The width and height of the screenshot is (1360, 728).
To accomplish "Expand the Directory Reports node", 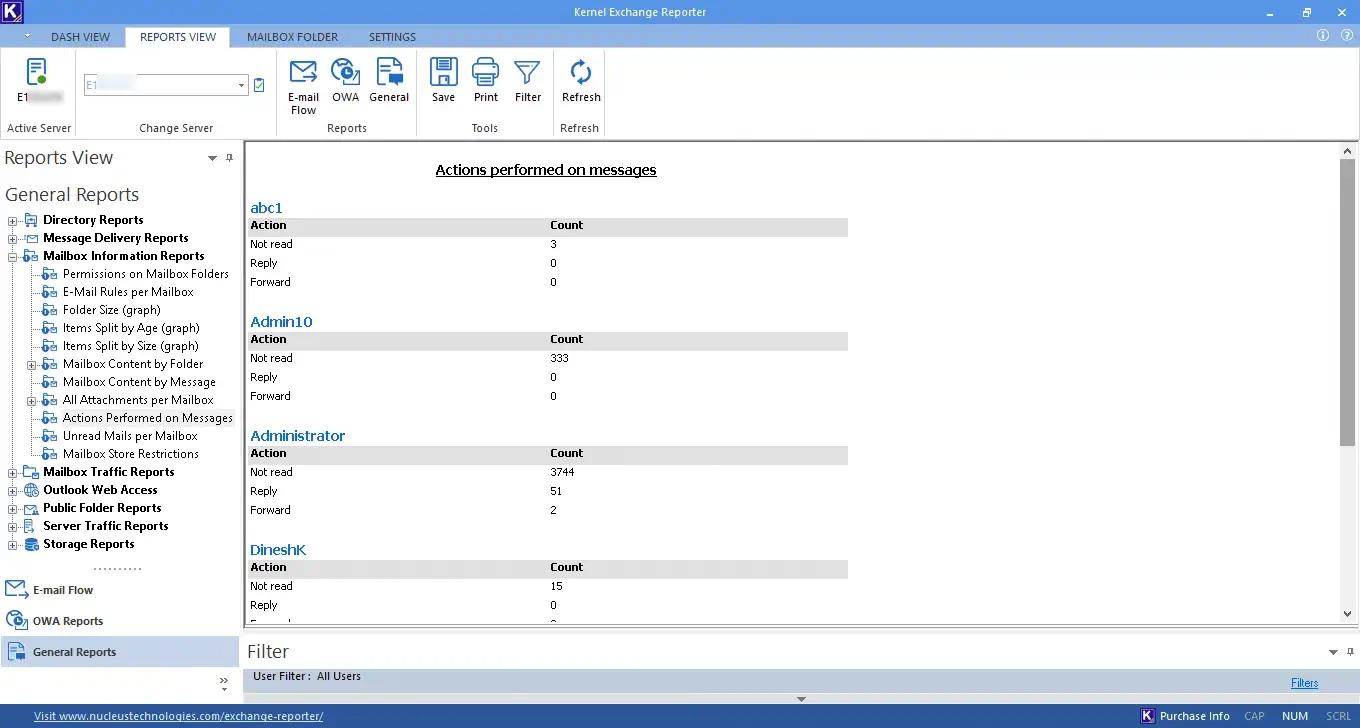I will (x=13, y=221).
